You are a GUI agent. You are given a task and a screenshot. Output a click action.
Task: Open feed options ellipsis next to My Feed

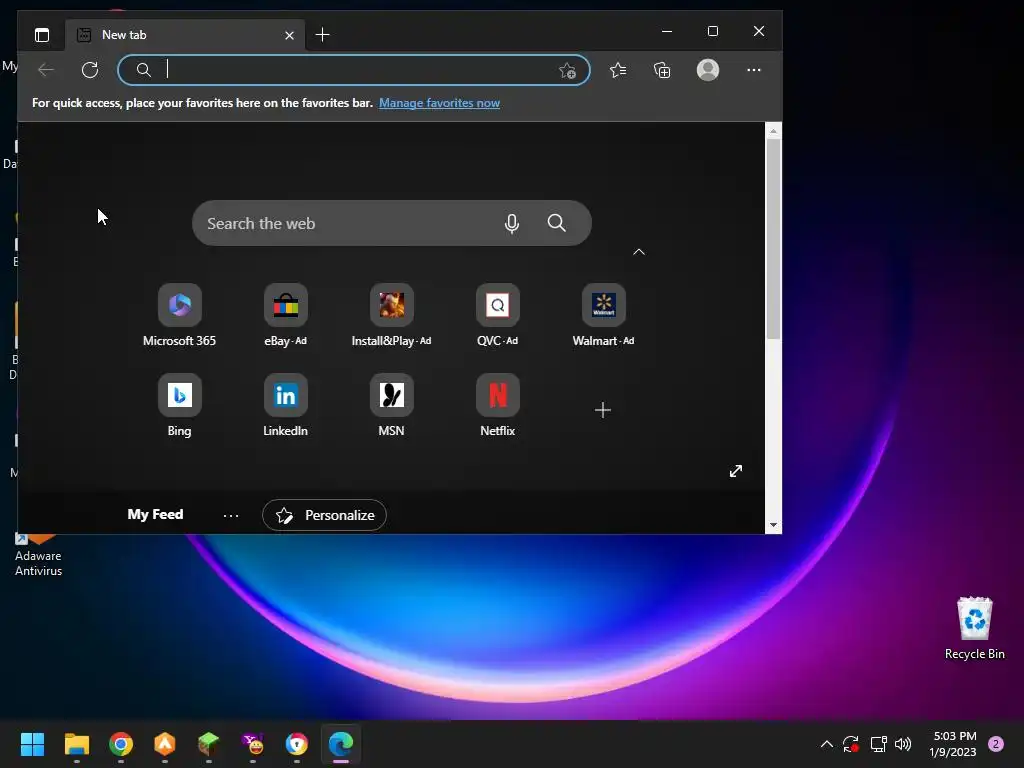(231, 516)
